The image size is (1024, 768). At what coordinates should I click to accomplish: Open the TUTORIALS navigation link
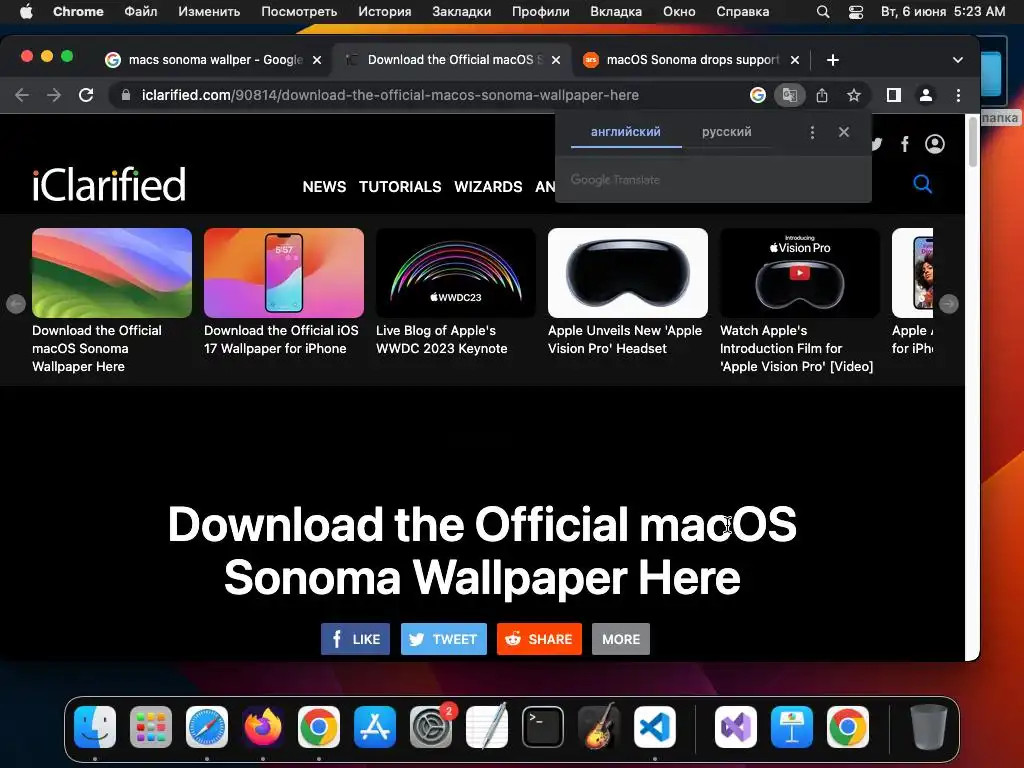point(400,187)
